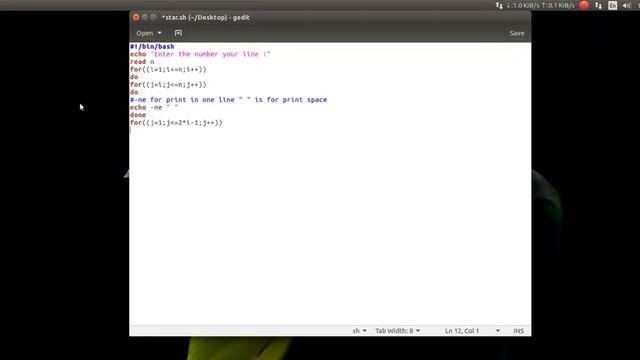Screen dimensions: 640x360
Task: Click the 'done' line
Action: coord(138,115)
